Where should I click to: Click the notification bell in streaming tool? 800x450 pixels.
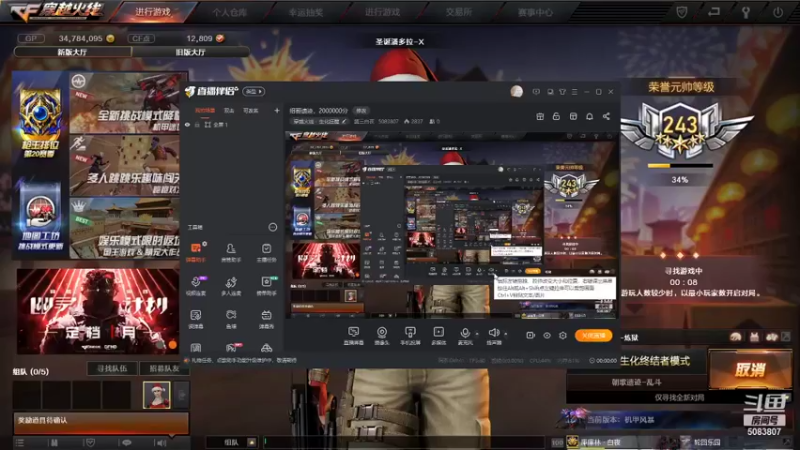[x=589, y=116]
